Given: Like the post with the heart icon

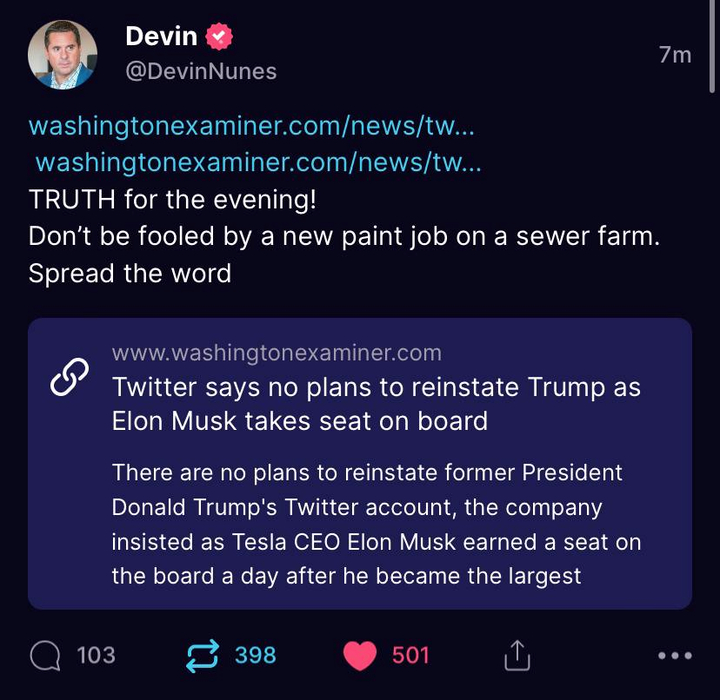Looking at the screenshot, I should (359, 656).
